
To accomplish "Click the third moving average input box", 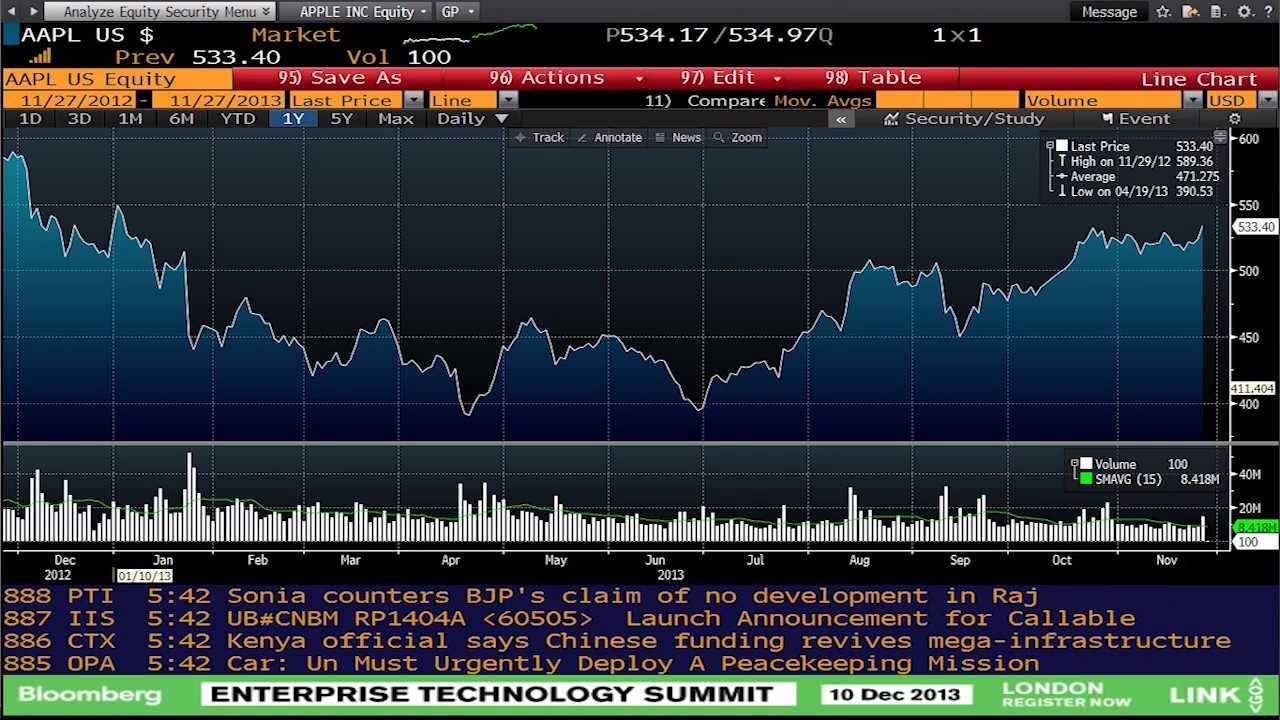I will pyautogui.click(x=995, y=100).
